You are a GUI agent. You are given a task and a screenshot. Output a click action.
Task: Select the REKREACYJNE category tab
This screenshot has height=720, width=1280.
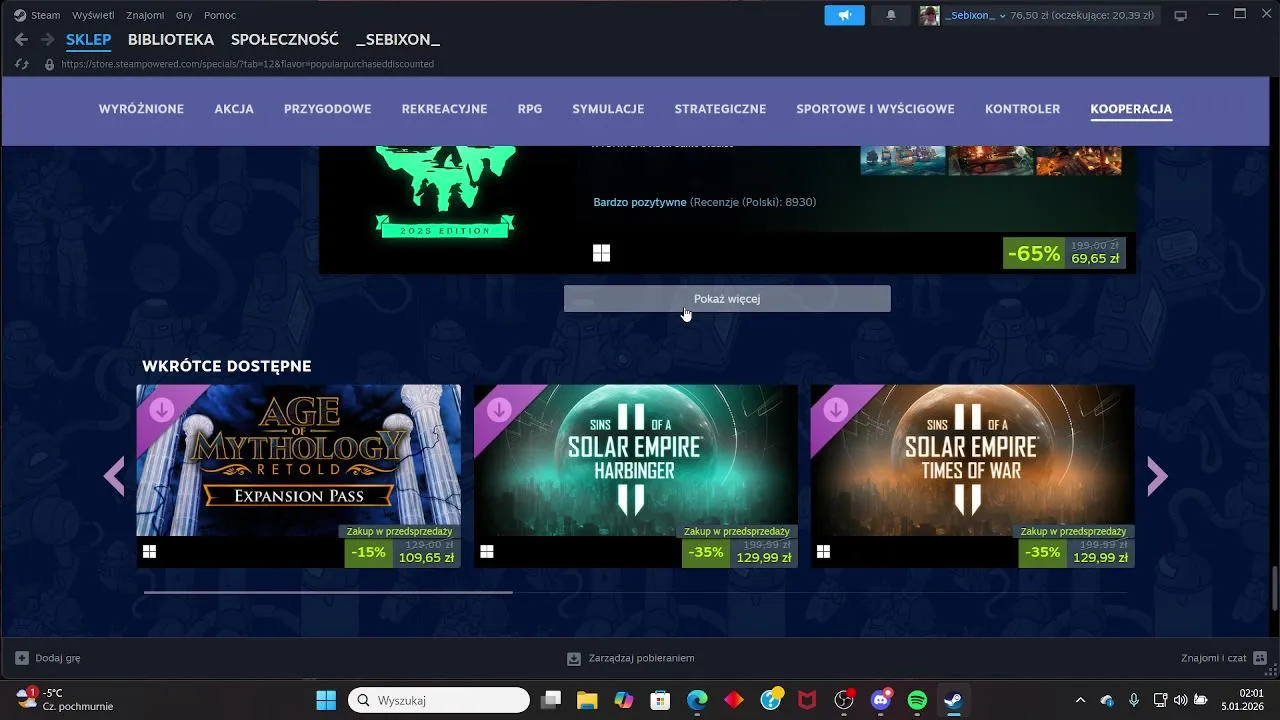[444, 109]
